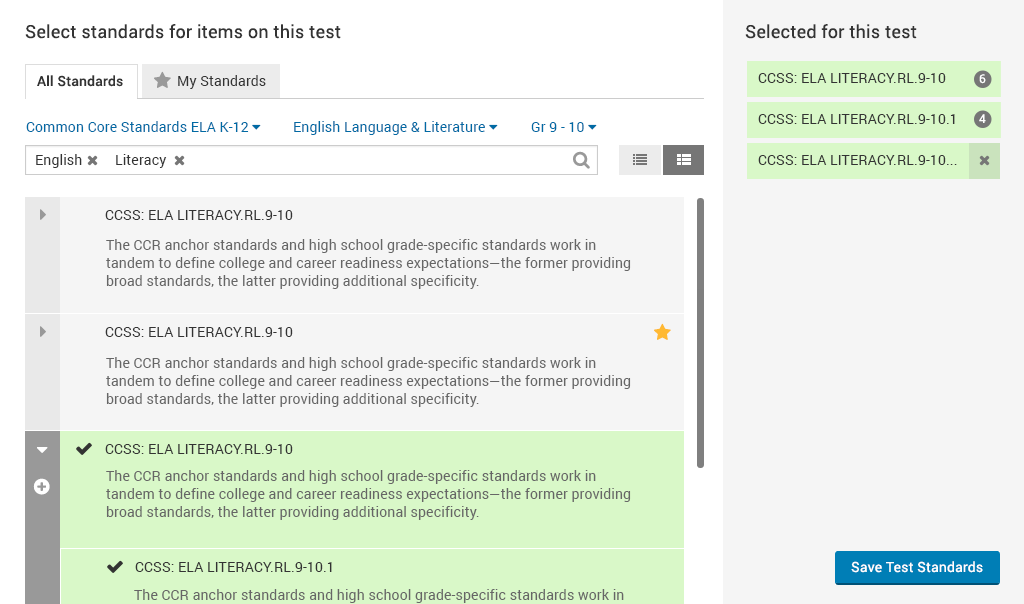
Task: Switch to compact list view
Action: tap(640, 160)
